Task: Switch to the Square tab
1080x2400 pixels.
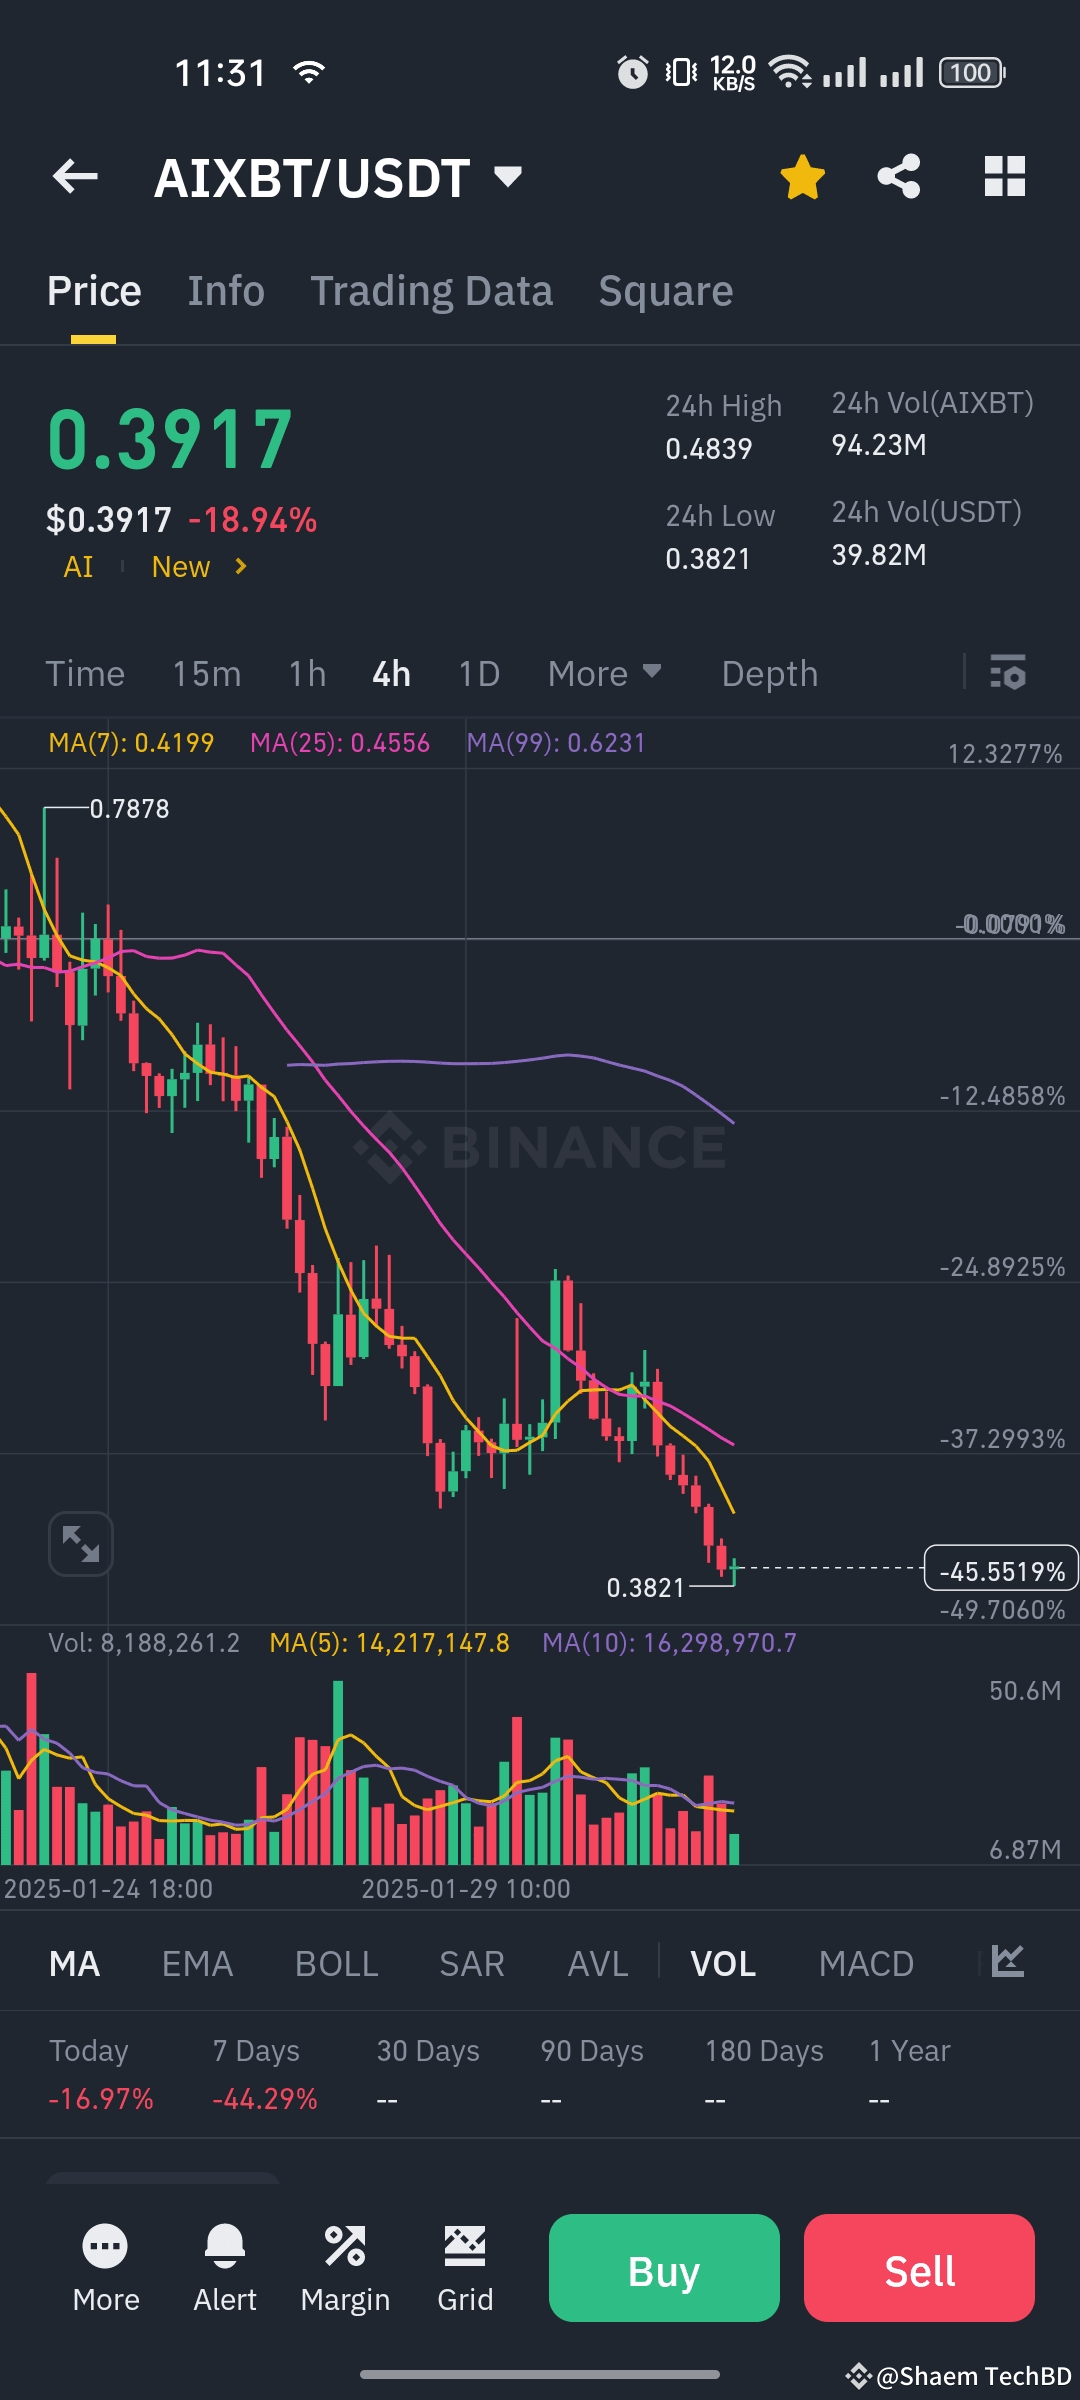Action: coord(665,291)
